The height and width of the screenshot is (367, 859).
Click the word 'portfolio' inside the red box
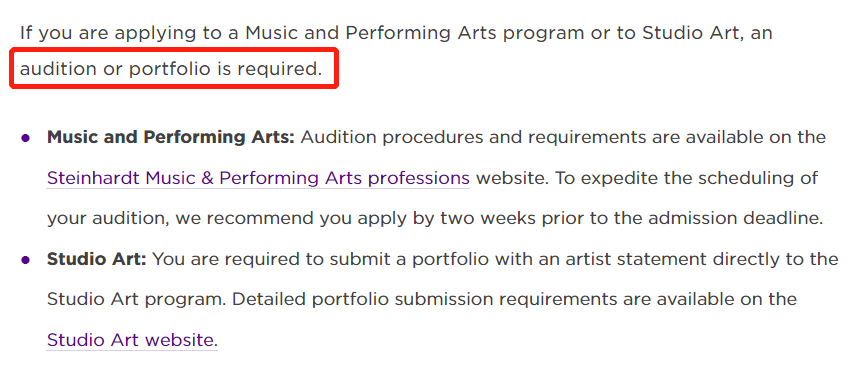169,69
